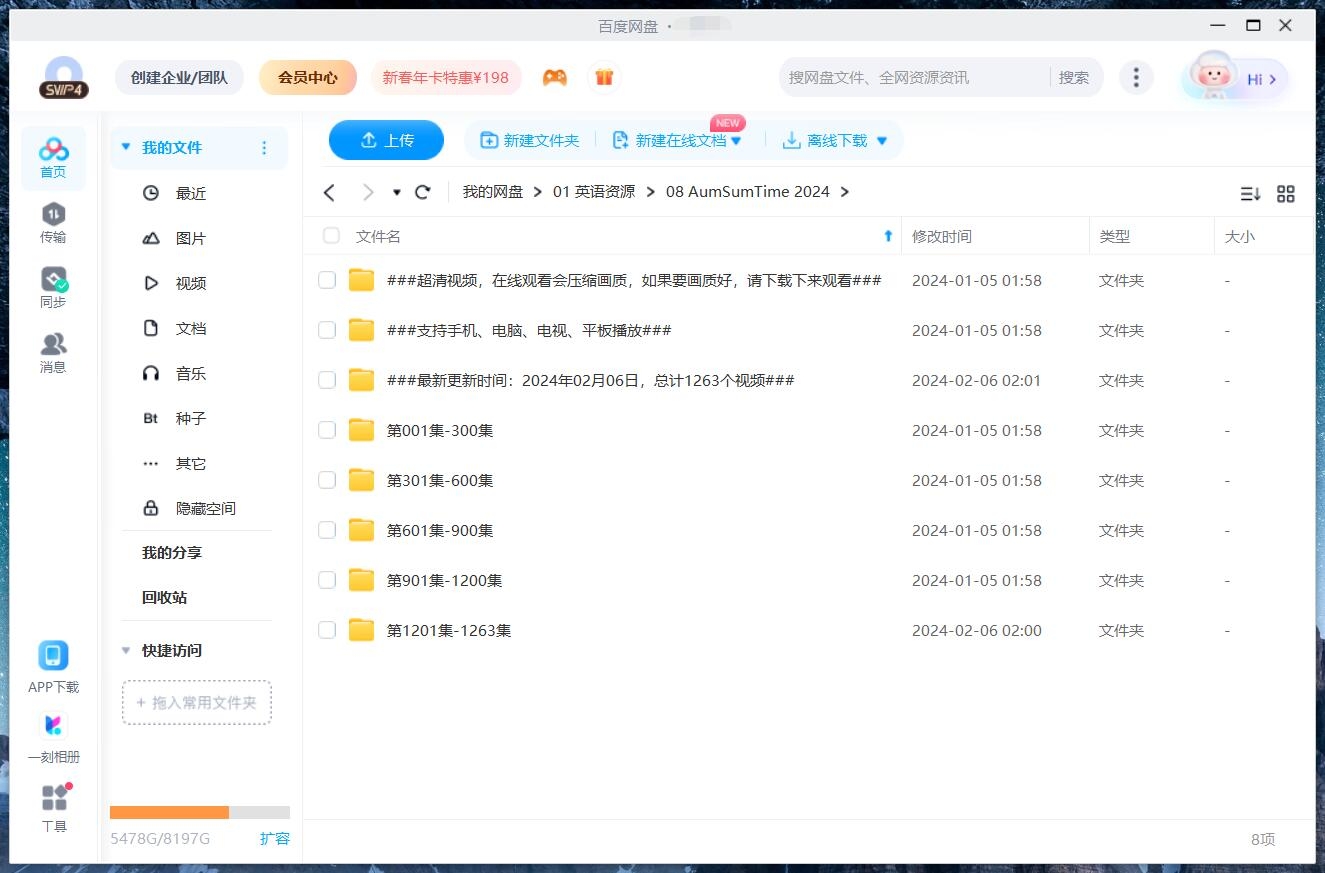Select 视频 in the file categories
Screen dimensions: 1325x873
coord(190,283)
